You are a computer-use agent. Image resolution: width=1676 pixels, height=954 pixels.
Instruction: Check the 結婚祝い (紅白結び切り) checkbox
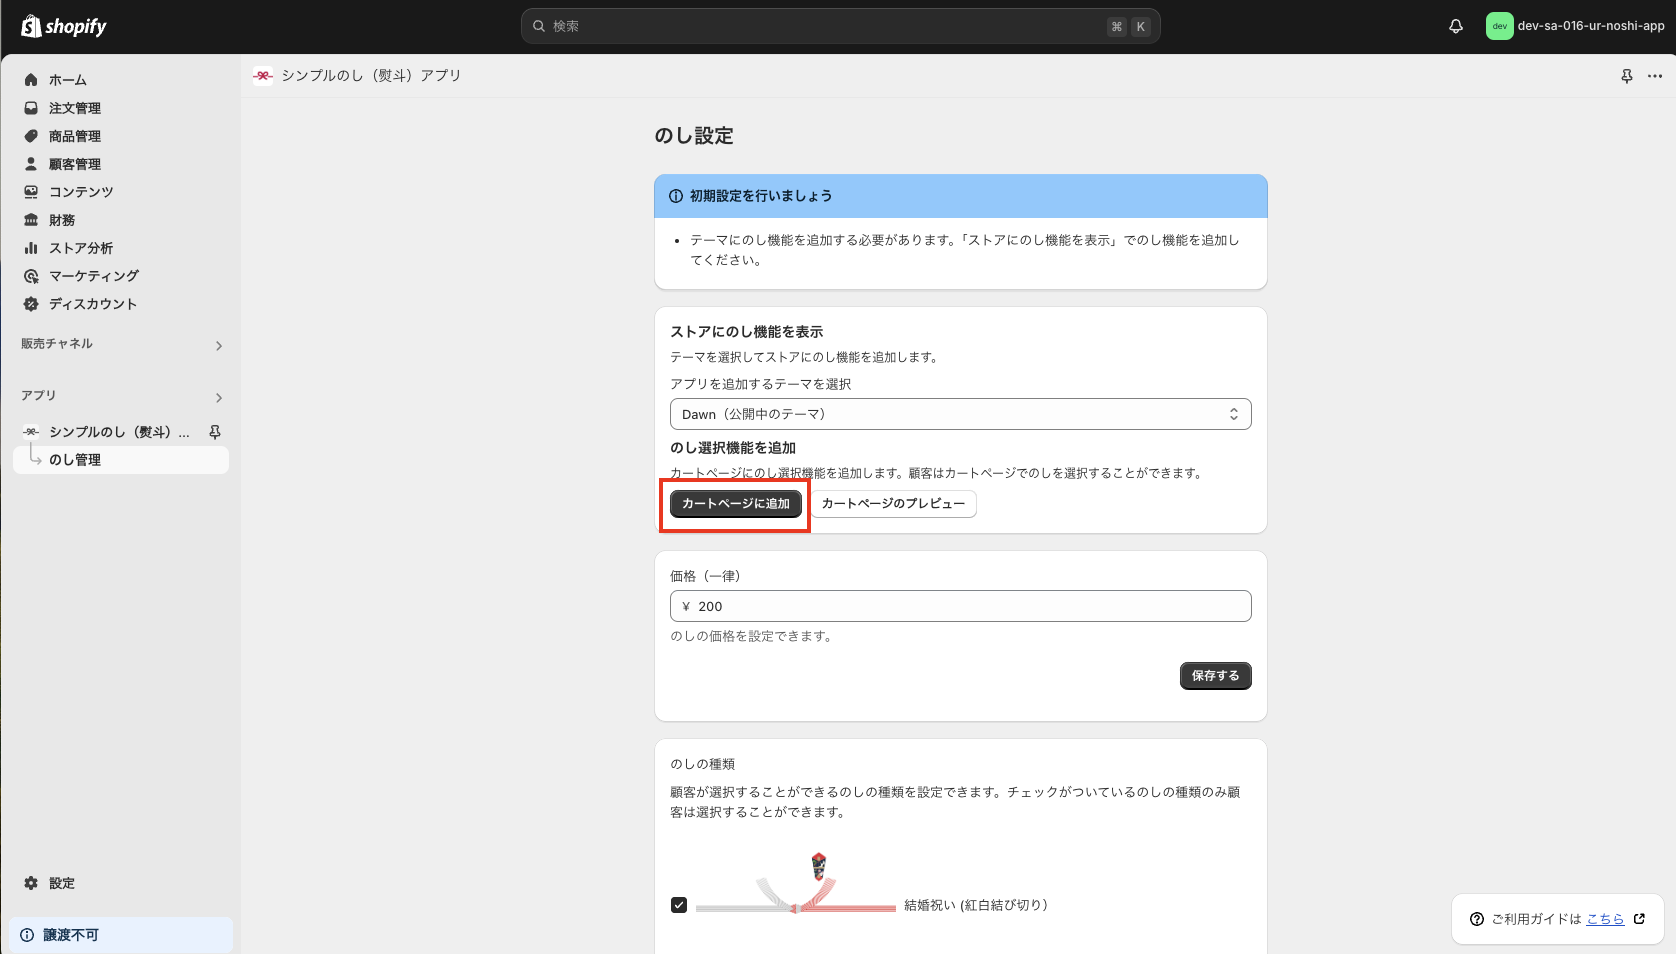click(679, 905)
